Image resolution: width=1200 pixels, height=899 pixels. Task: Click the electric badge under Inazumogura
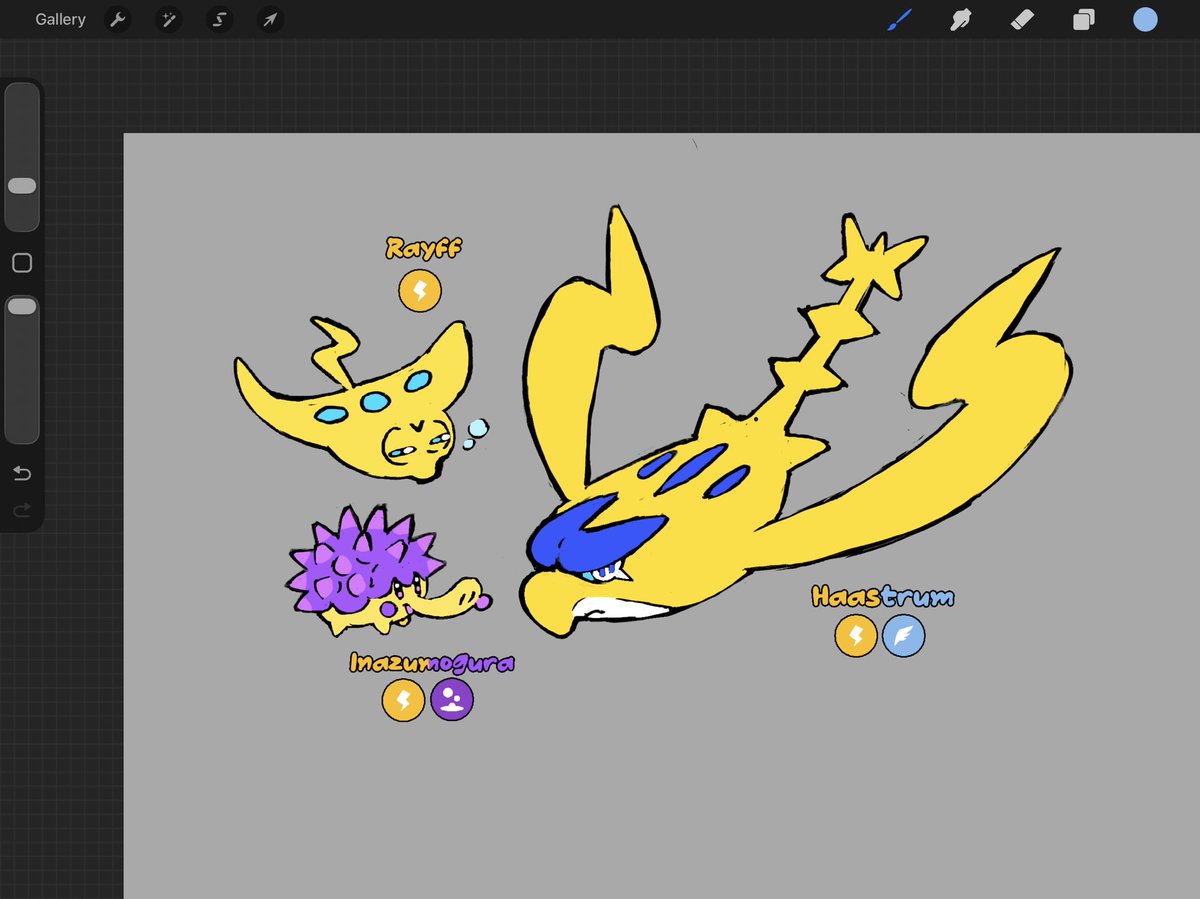[404, 700]
